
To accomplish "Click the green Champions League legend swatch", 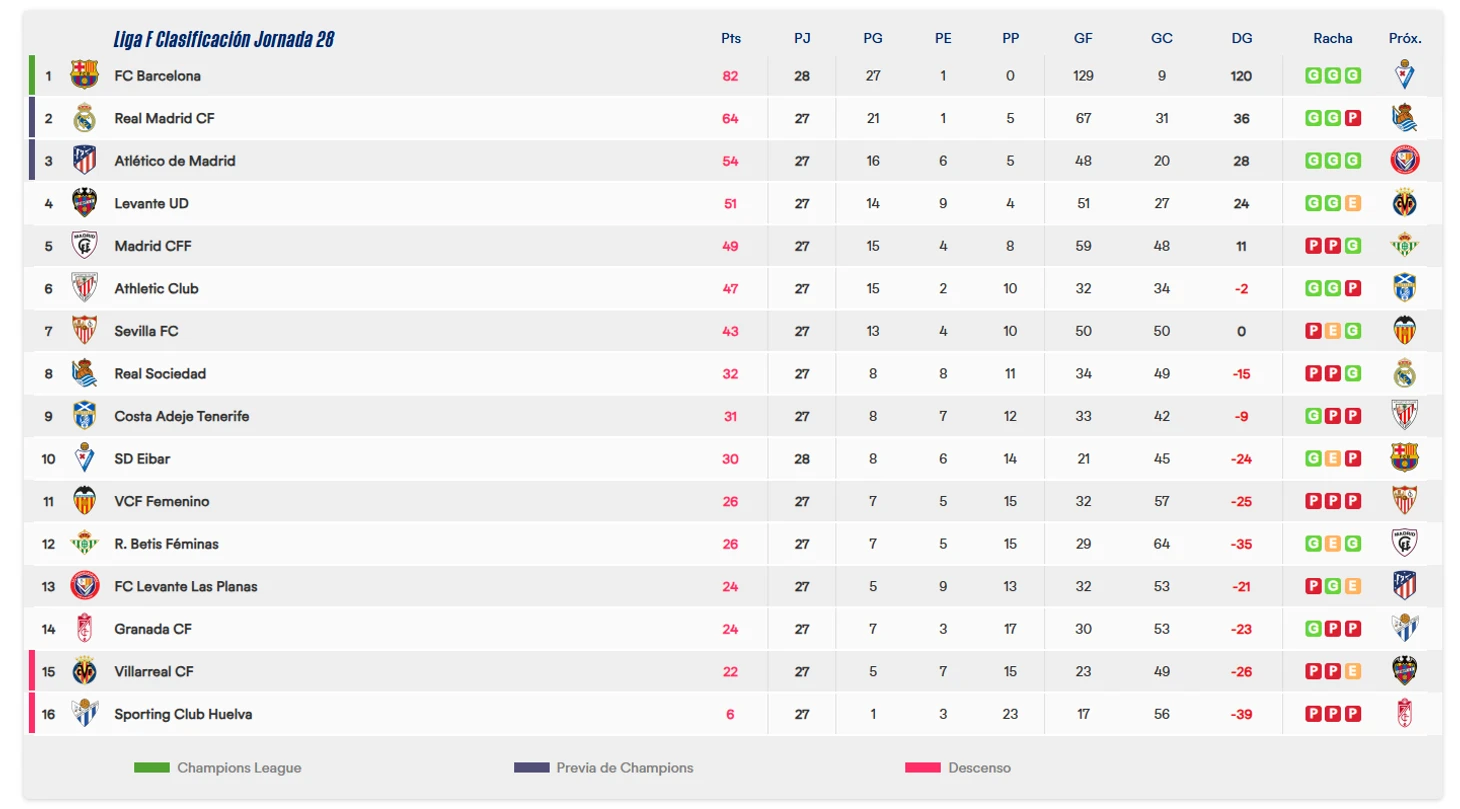I will [152, 768].
